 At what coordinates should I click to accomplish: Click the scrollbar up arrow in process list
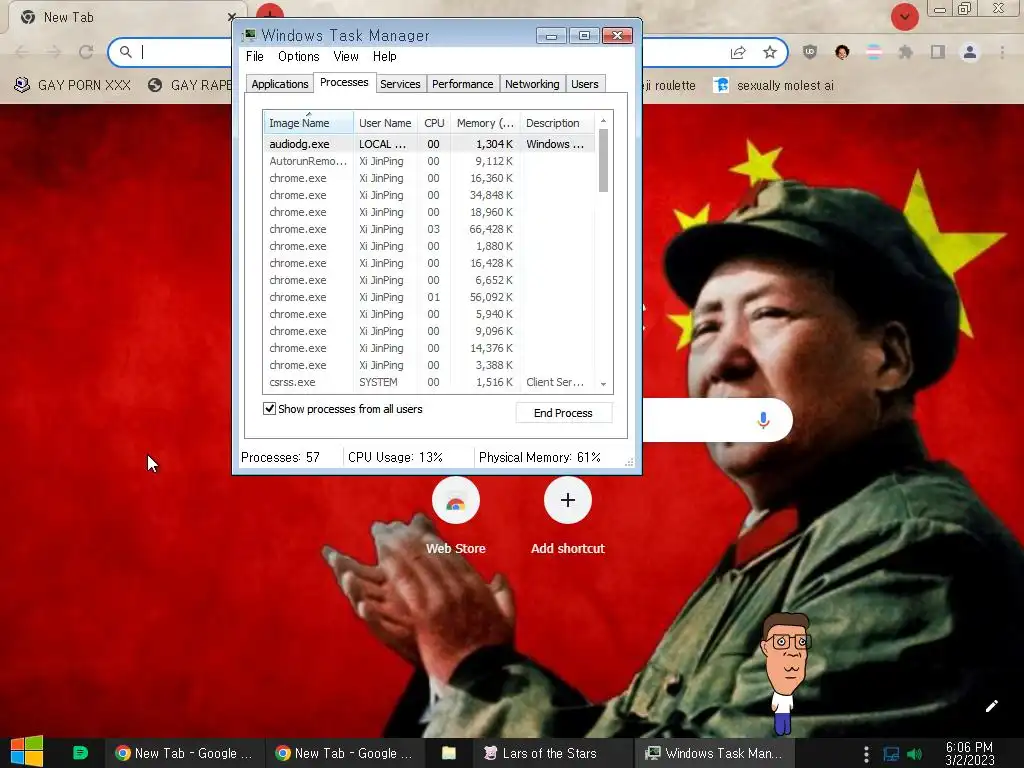click(603, 120)
